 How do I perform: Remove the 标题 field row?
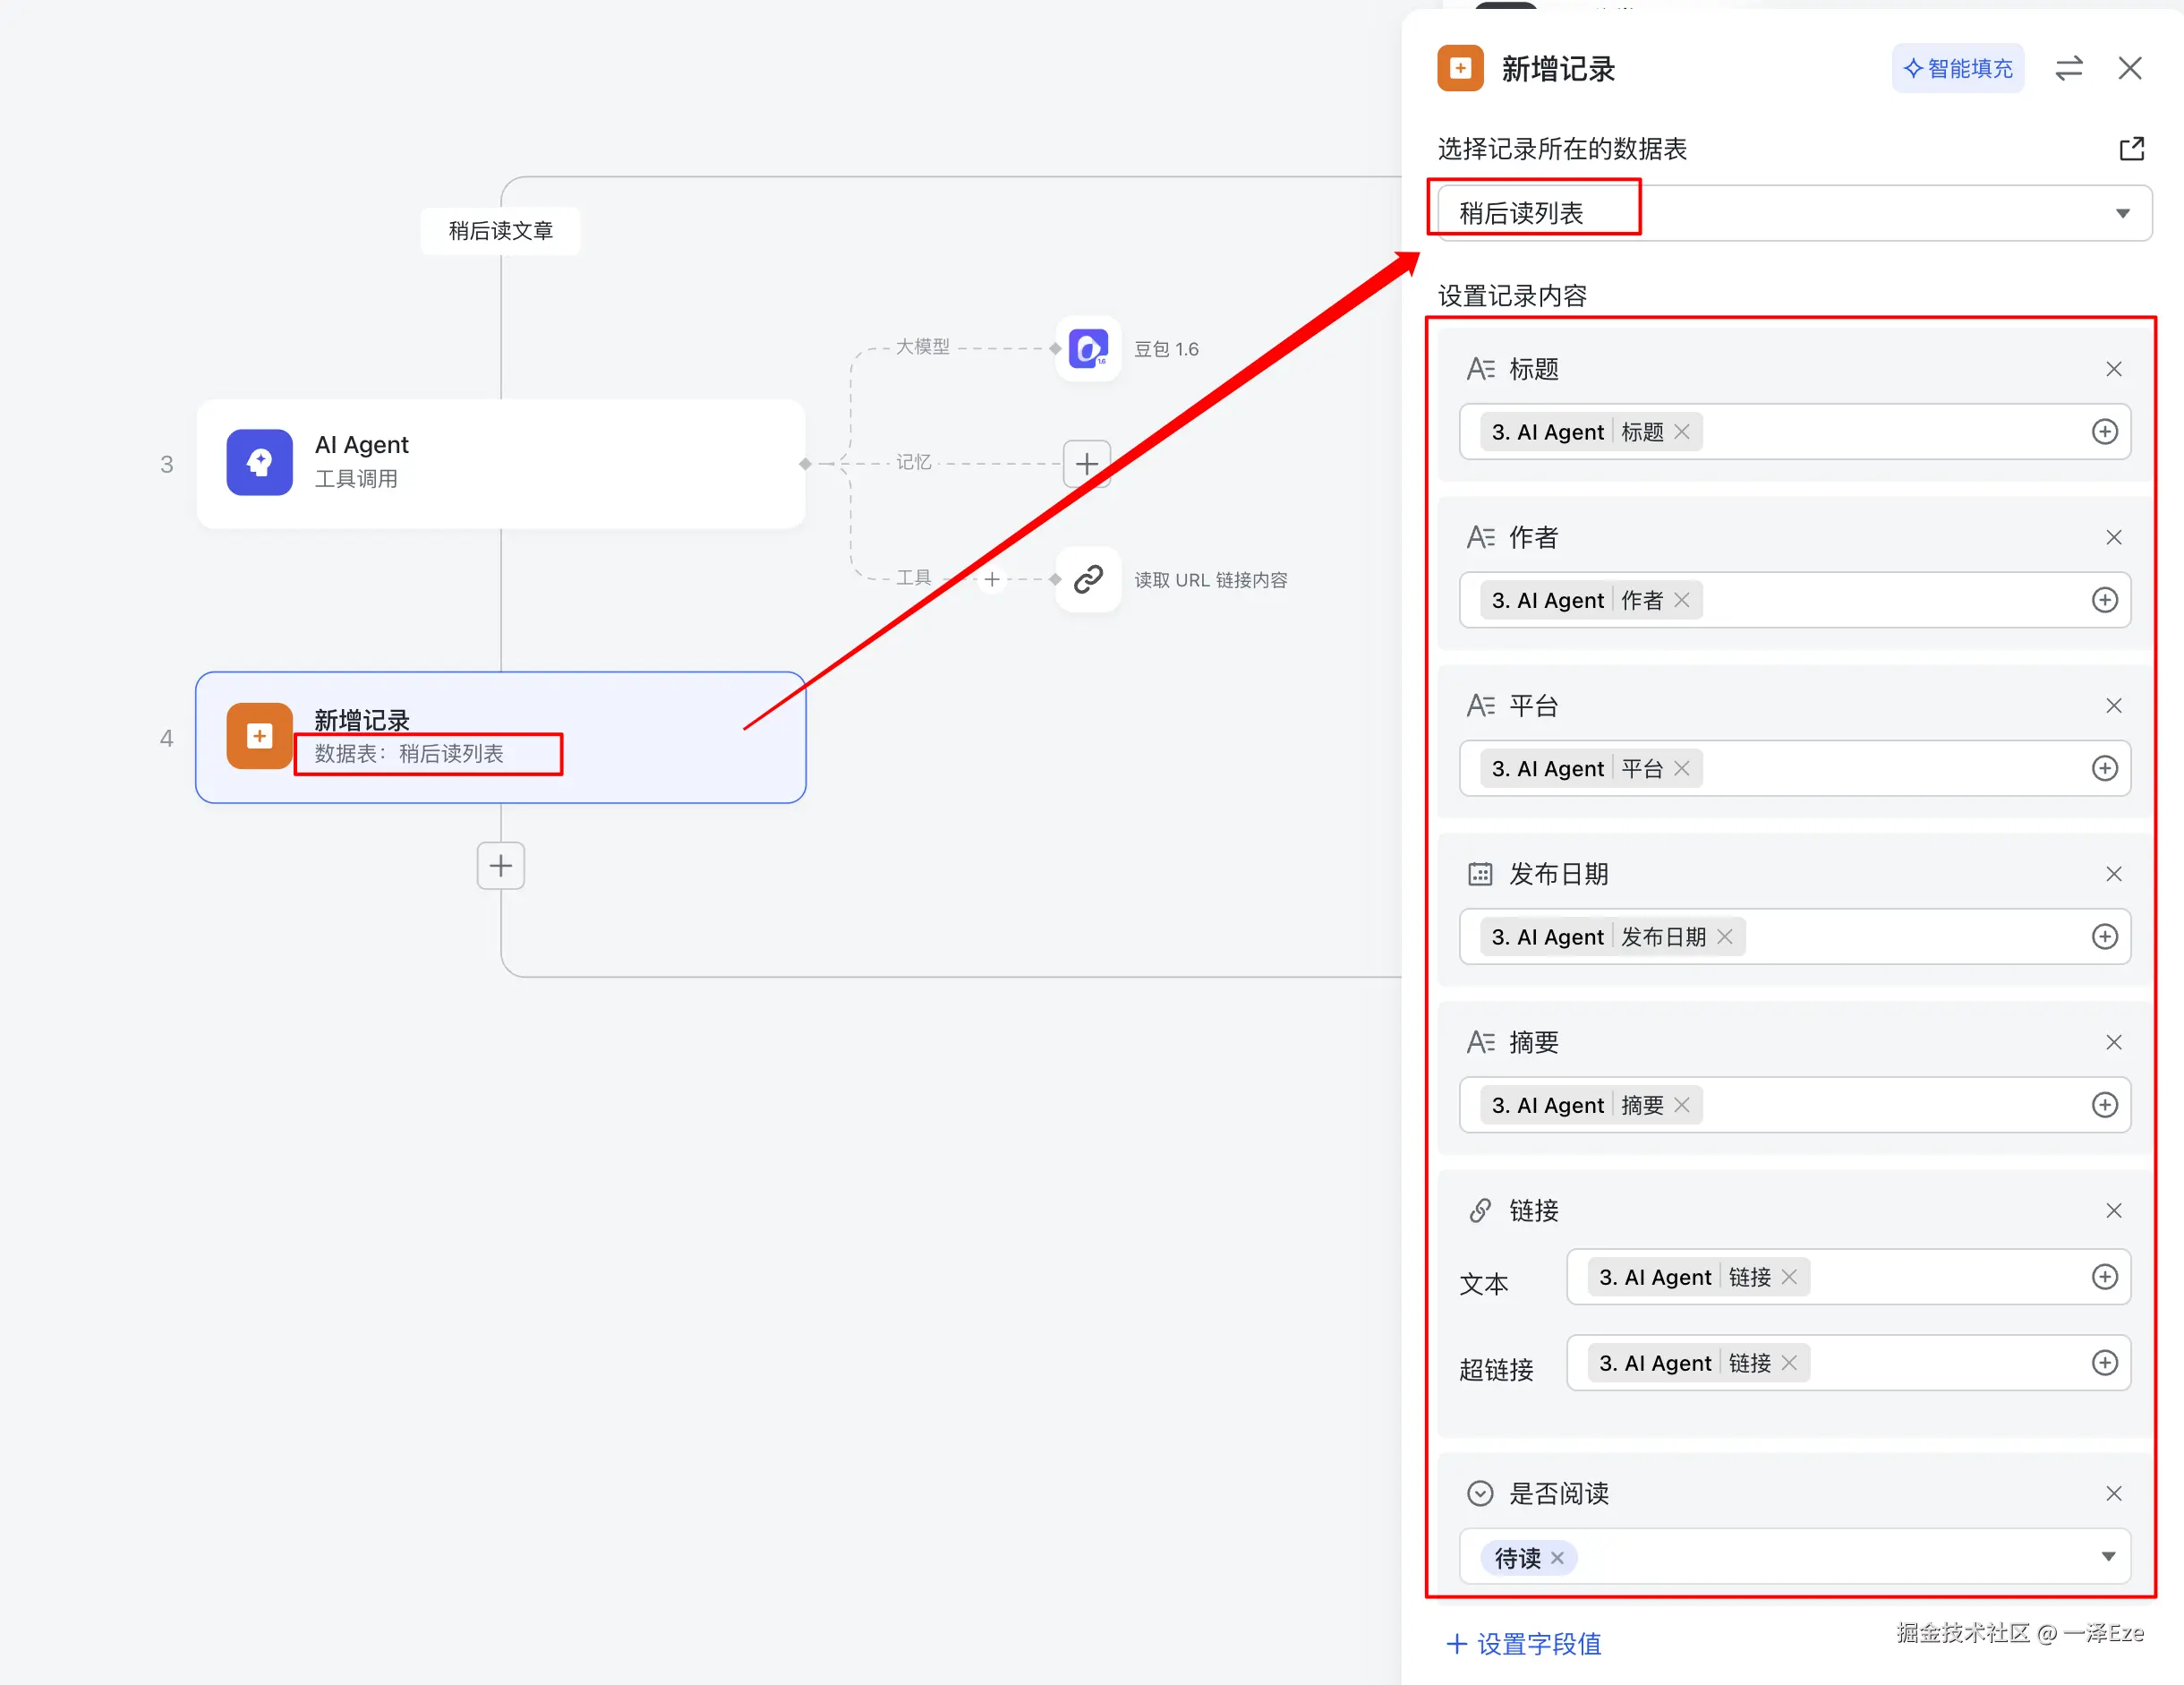tap(2113, 369)
